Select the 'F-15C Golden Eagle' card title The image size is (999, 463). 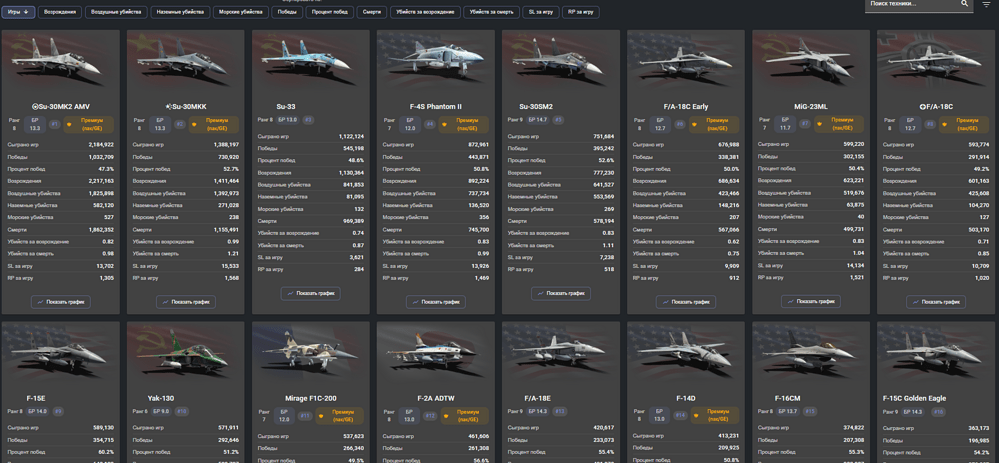point(914,398)
